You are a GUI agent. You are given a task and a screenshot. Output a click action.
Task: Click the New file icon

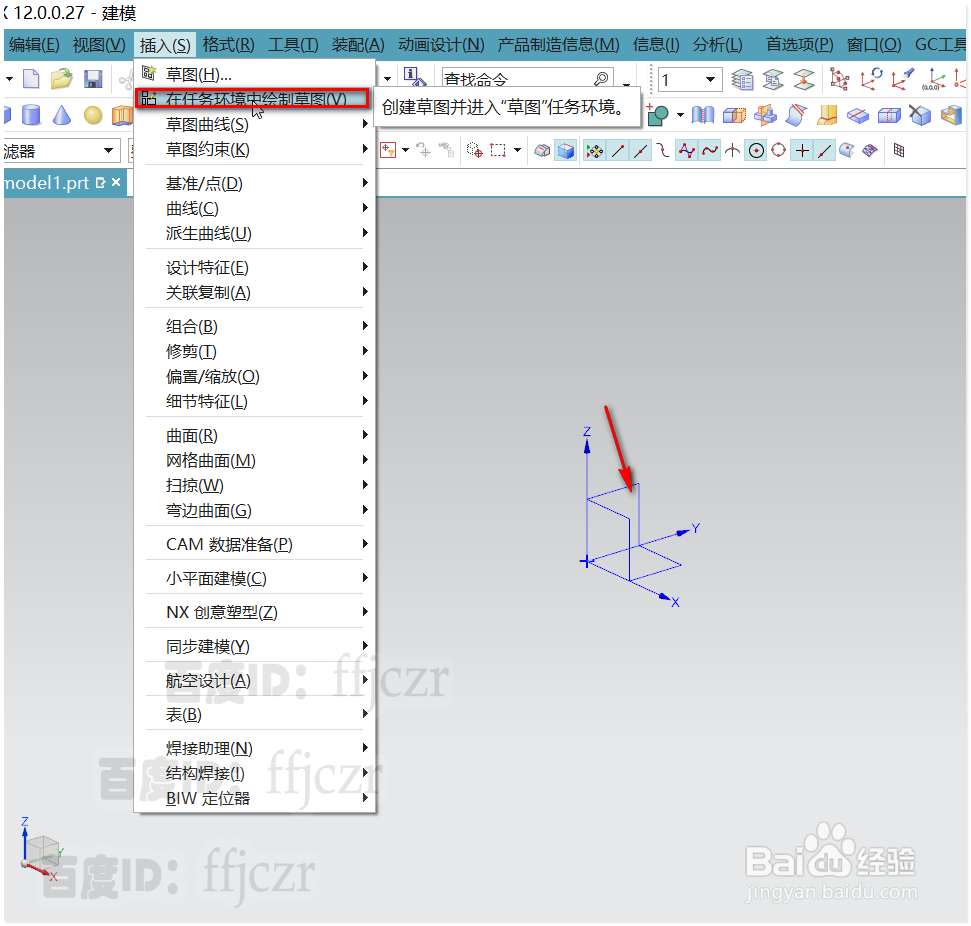[x=31, y=79]
